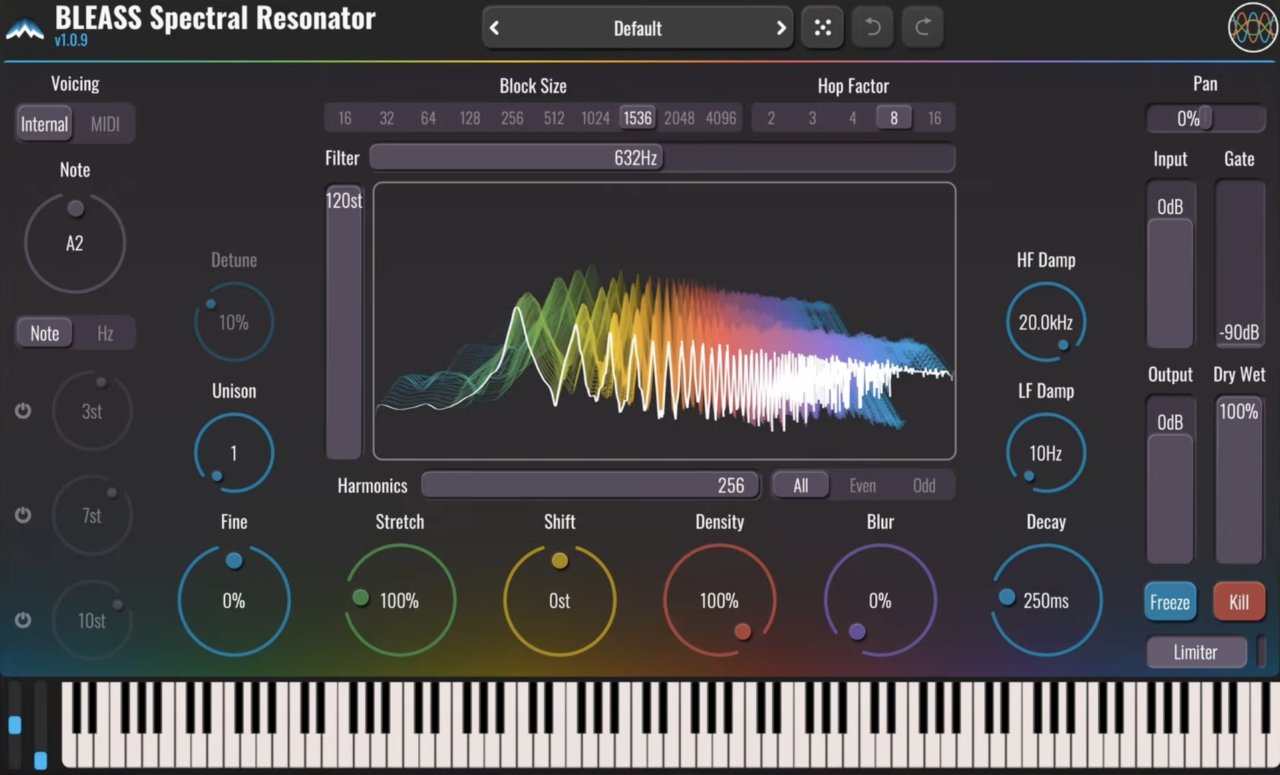
Task: Click the Filter 632Hz slider
Action: pyautogui.click(x=662, y=158)
